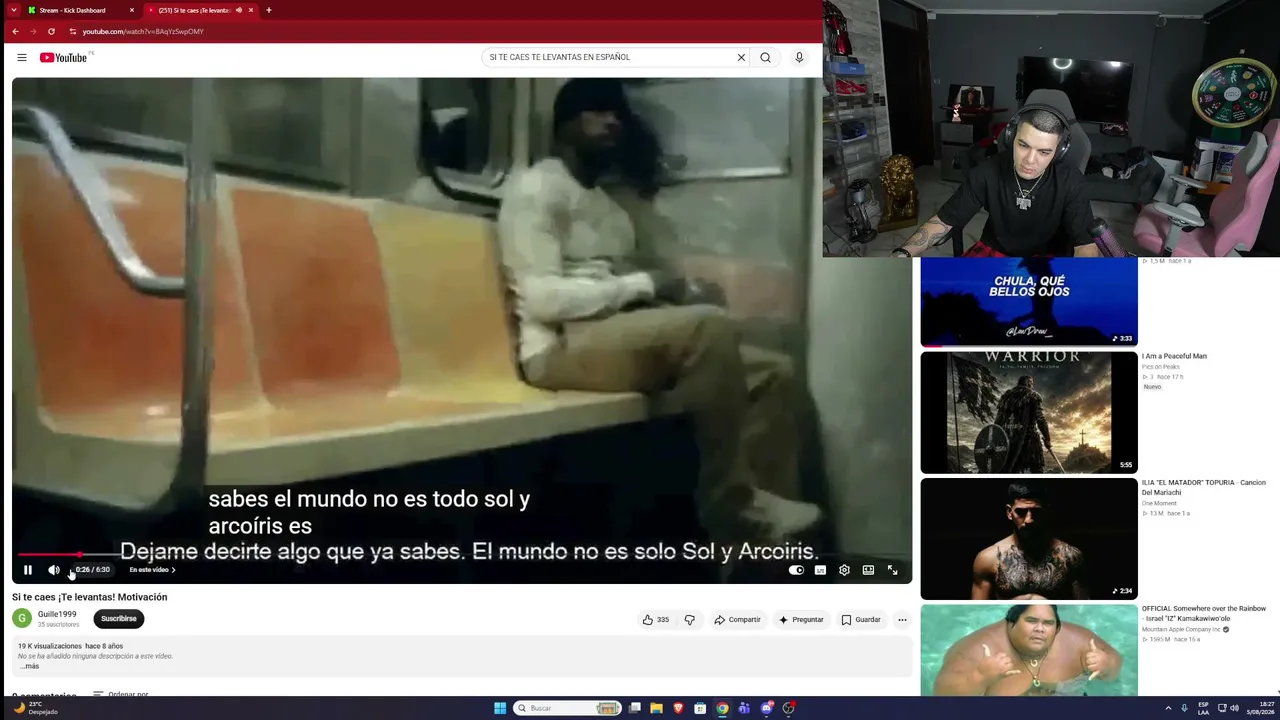Image resolution: width=1280 pixels, height=720 pixels.
Task: Open the Ilia Topuria video thumbnail
Action: tap(1029, 539)
